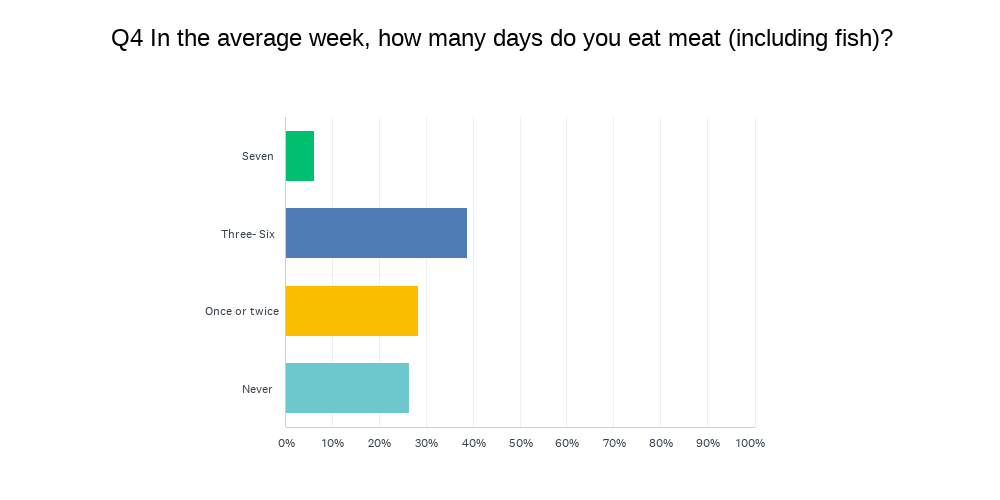1000x500 pixels.
Task: Click the 100% axis tick label
Action: 750,443
